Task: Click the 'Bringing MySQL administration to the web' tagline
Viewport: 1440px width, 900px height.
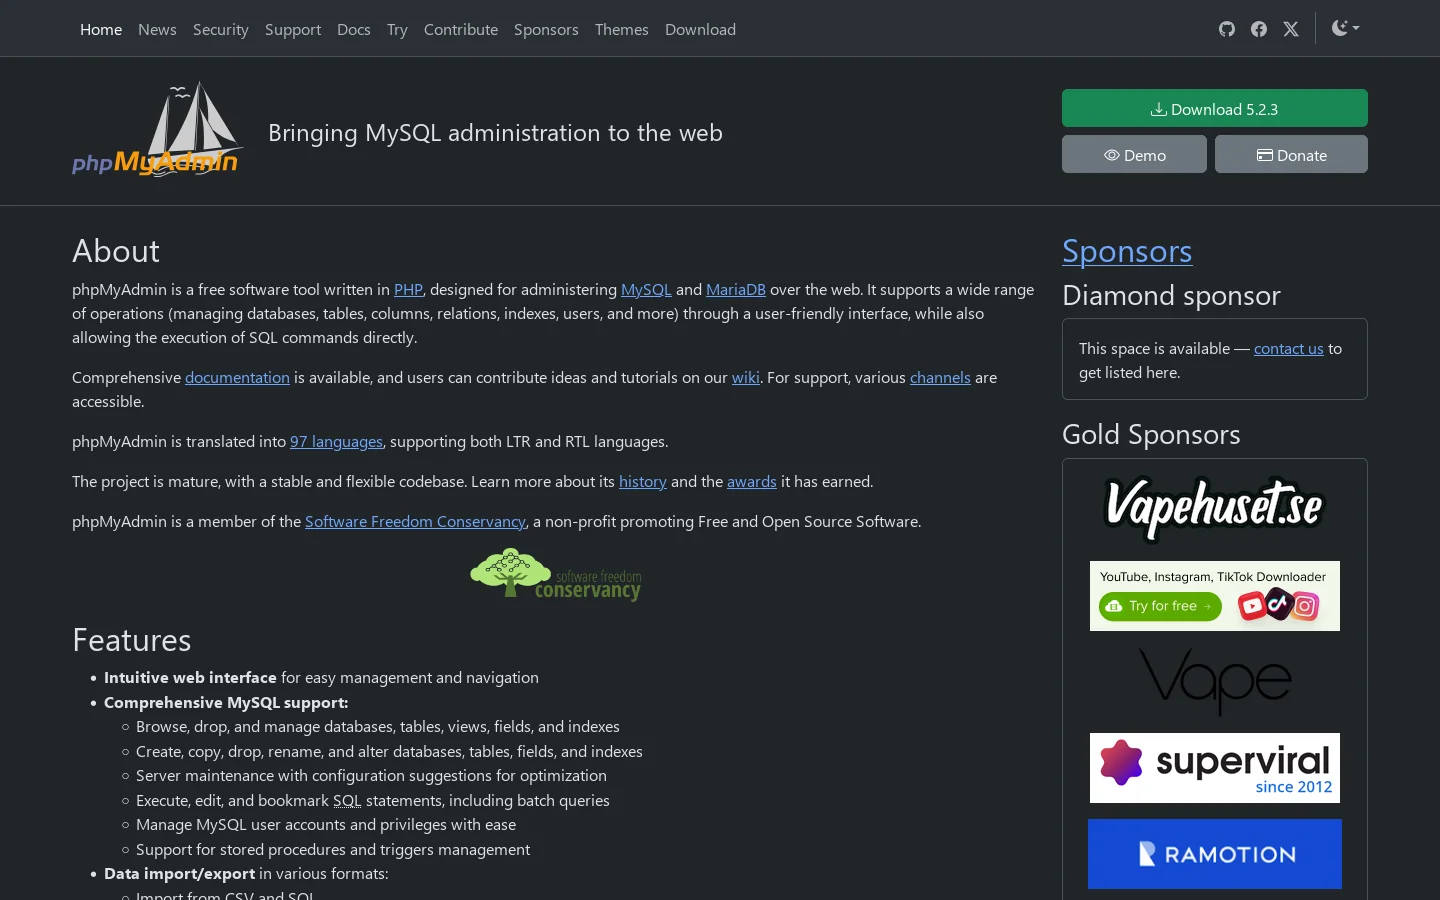Action: pos(495,133)
